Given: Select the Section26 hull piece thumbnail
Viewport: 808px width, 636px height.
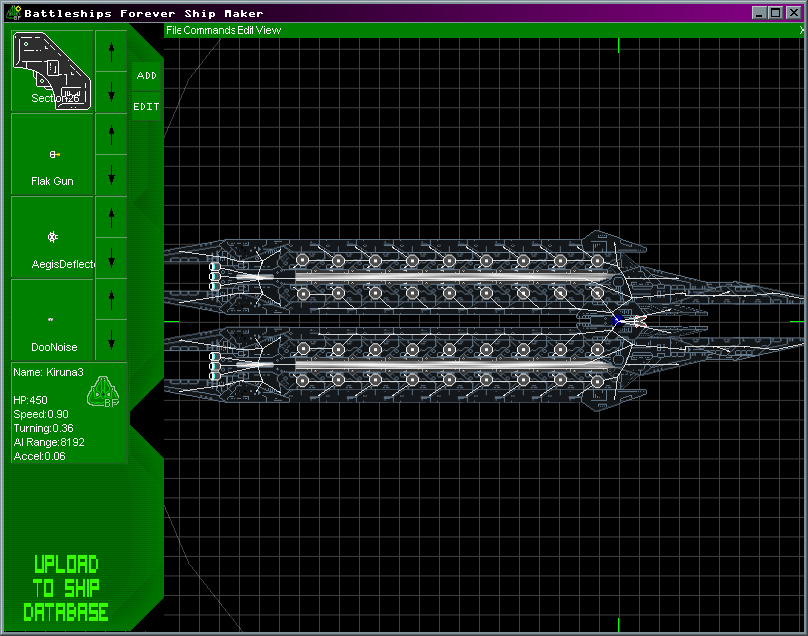Looking at the screenshot, I should [52, 71].
